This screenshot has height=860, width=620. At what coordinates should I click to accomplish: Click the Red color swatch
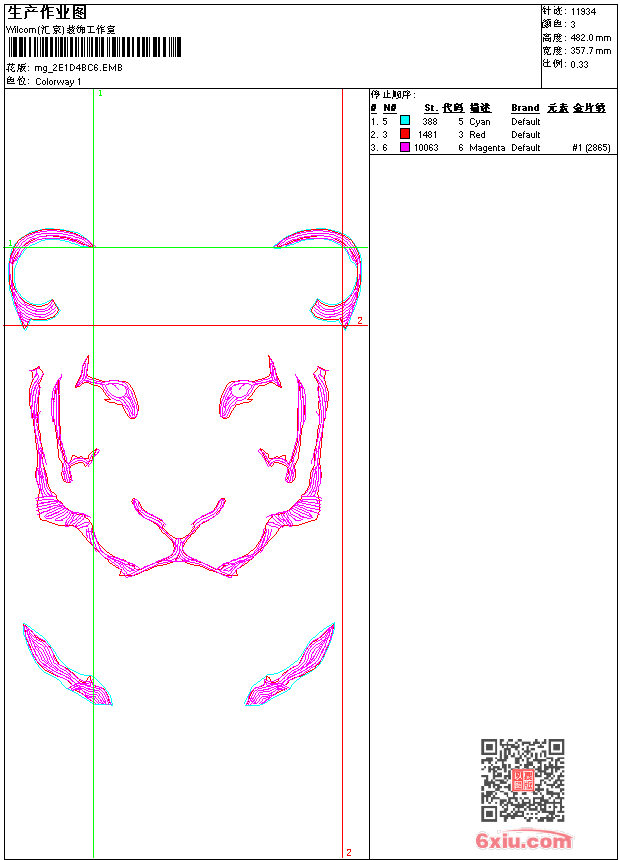[x=405, y=133]
